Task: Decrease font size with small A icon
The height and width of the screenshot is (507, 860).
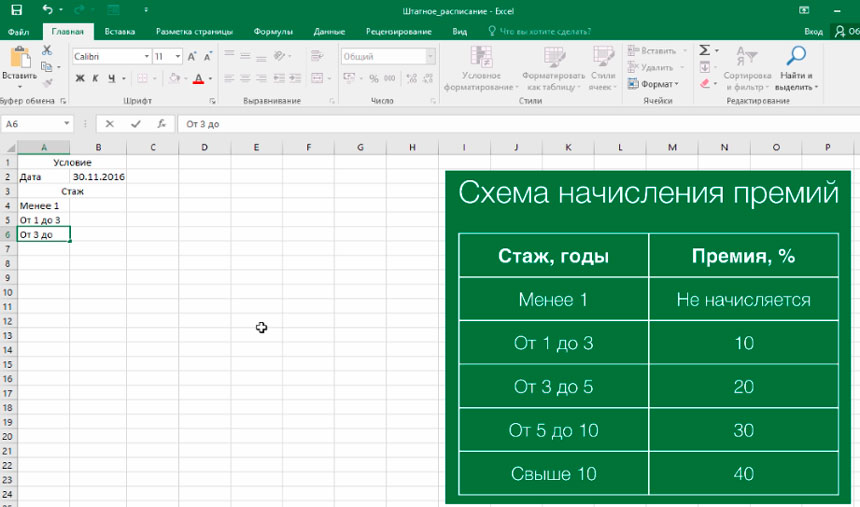Action: (x=208, y=57)
